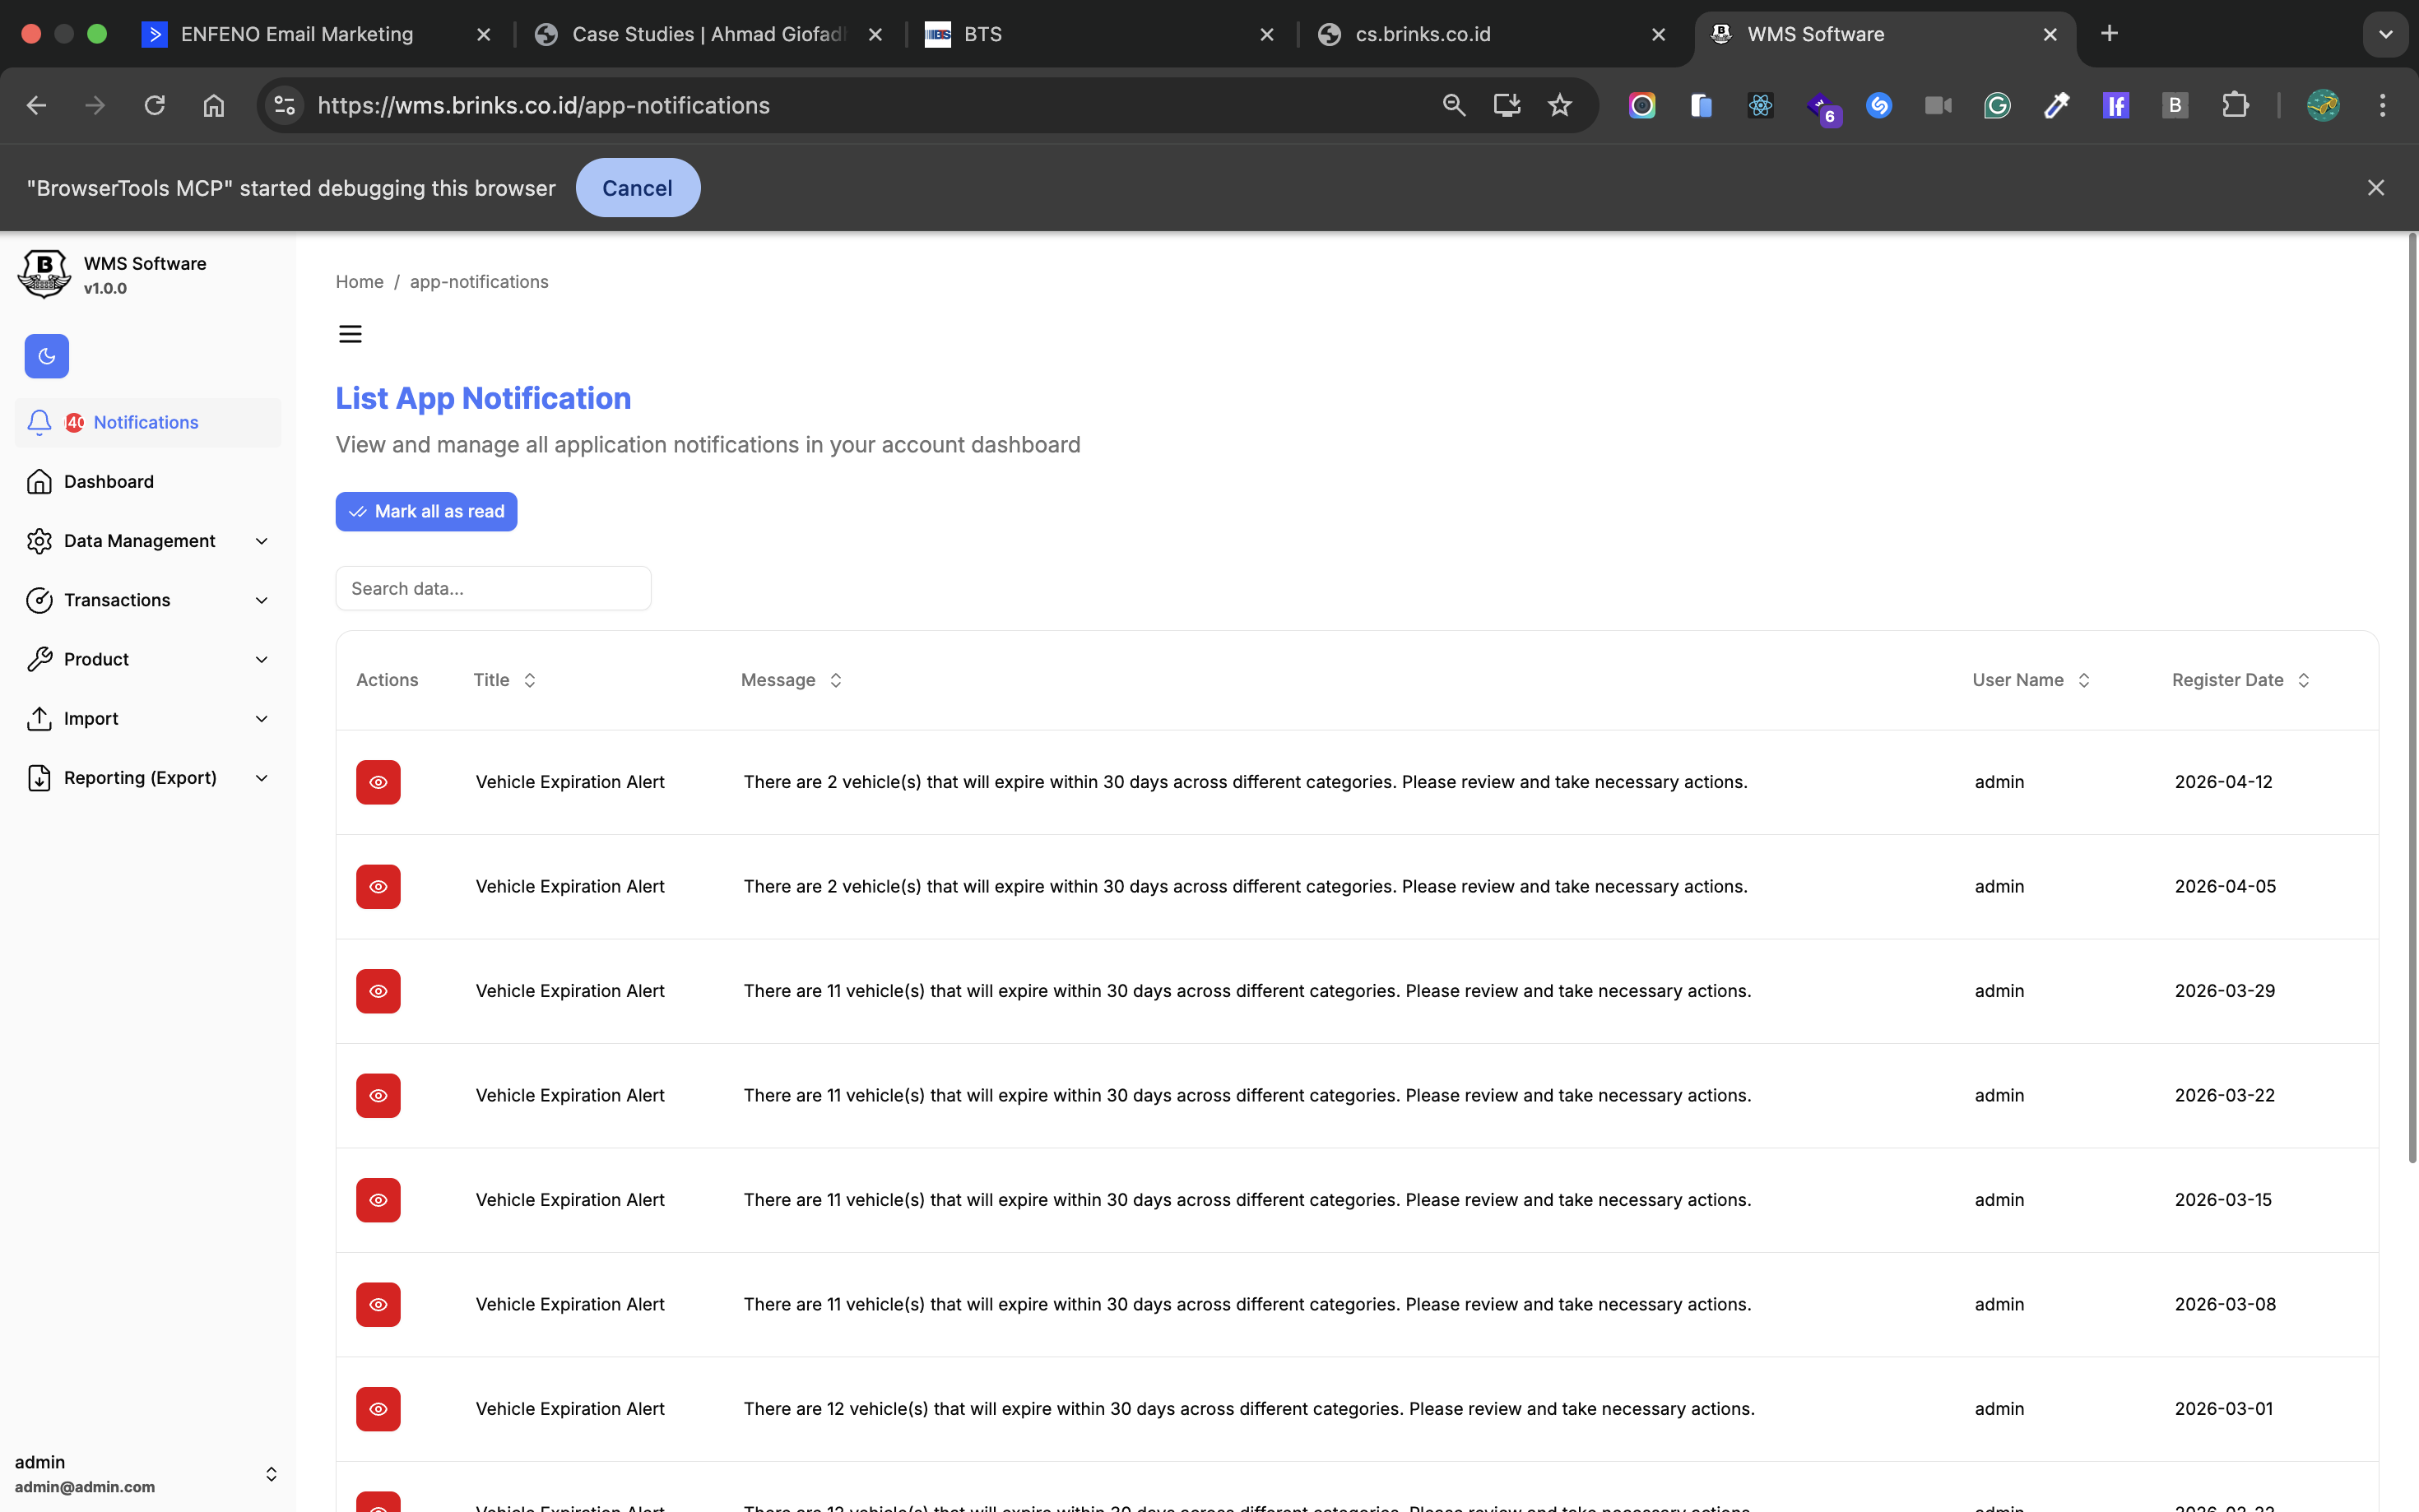Open the browser extensions puzzle icon
The image size is (2419, 1512).
(x=2235, y=105)
